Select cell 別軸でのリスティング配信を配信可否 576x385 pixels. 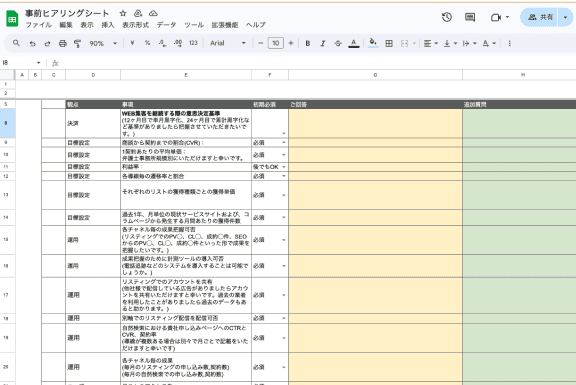coord(186,318)
